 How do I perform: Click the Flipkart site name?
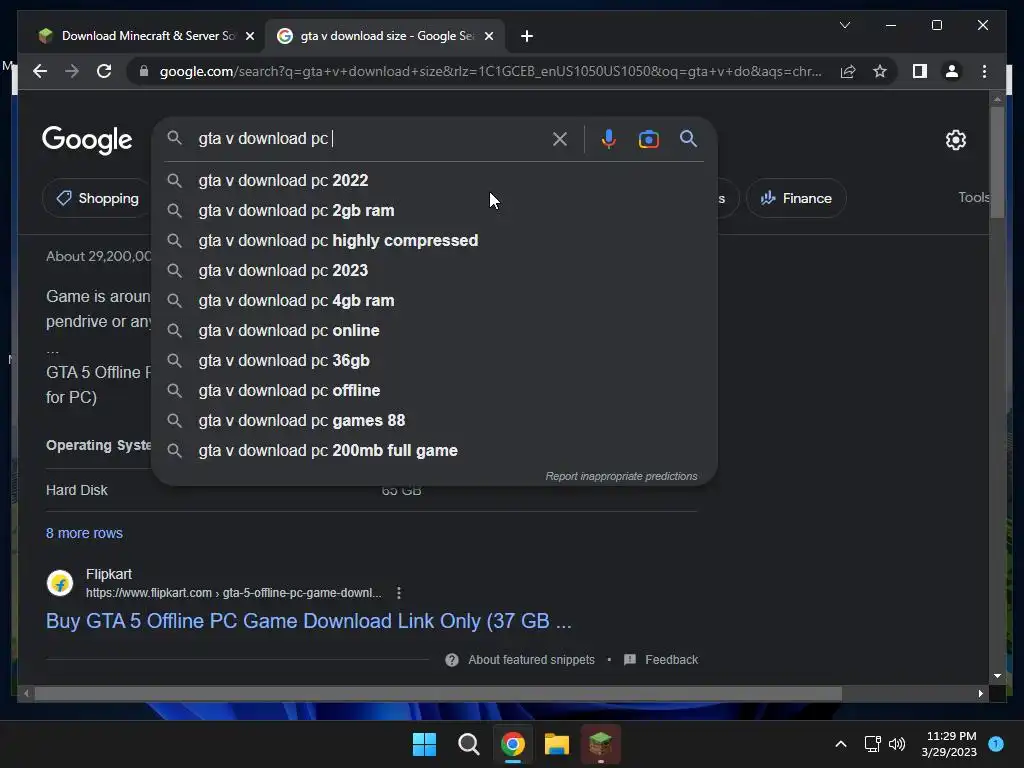pos(108,574)
